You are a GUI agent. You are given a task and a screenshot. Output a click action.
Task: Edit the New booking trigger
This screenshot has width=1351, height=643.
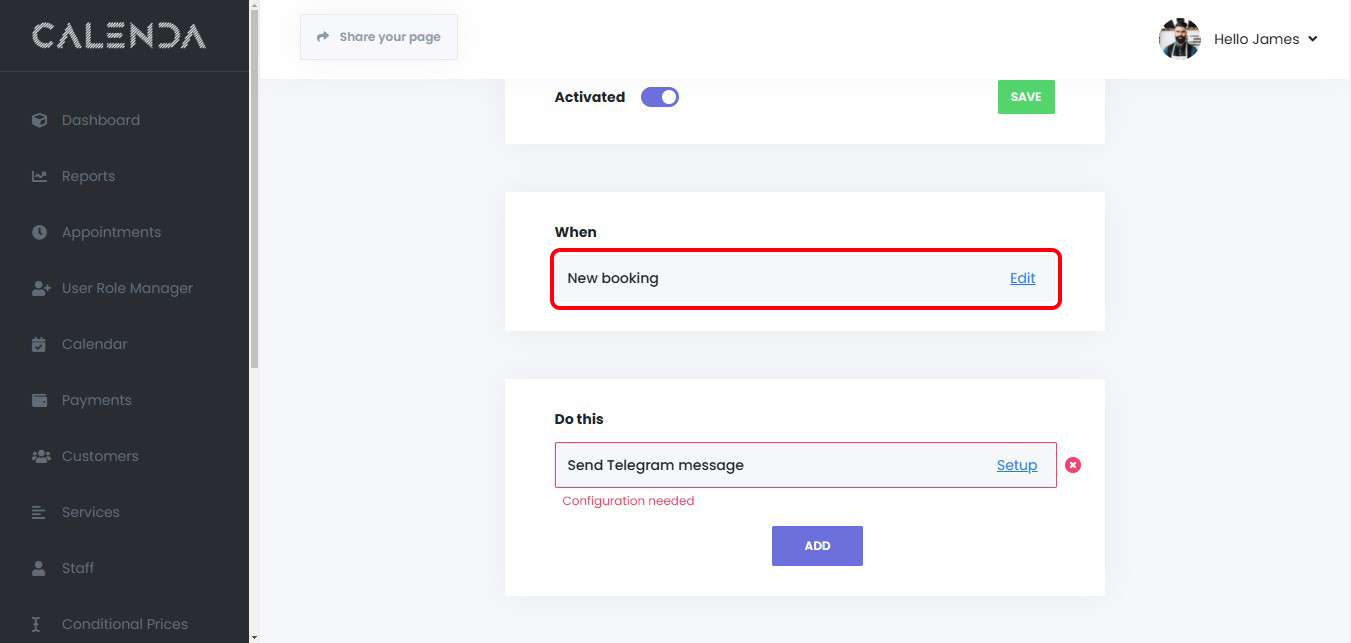coord(1022,278)
